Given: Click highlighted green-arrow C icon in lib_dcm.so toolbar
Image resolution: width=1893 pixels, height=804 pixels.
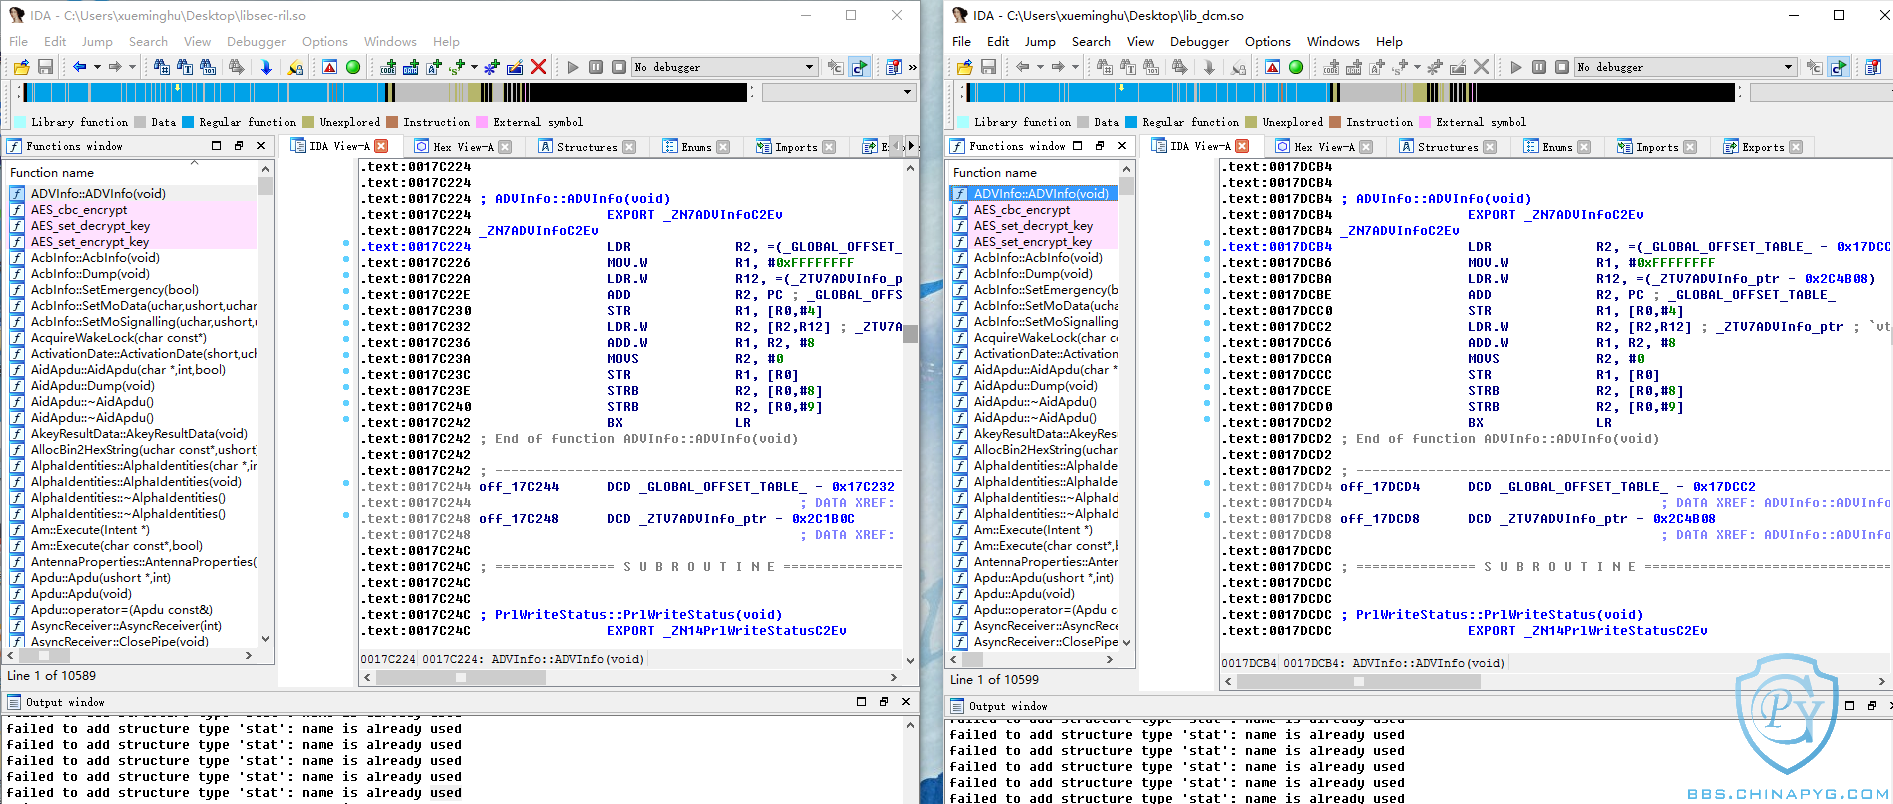Looking at the screenshot, I should pyautogui.click(x=1838, y=67).
